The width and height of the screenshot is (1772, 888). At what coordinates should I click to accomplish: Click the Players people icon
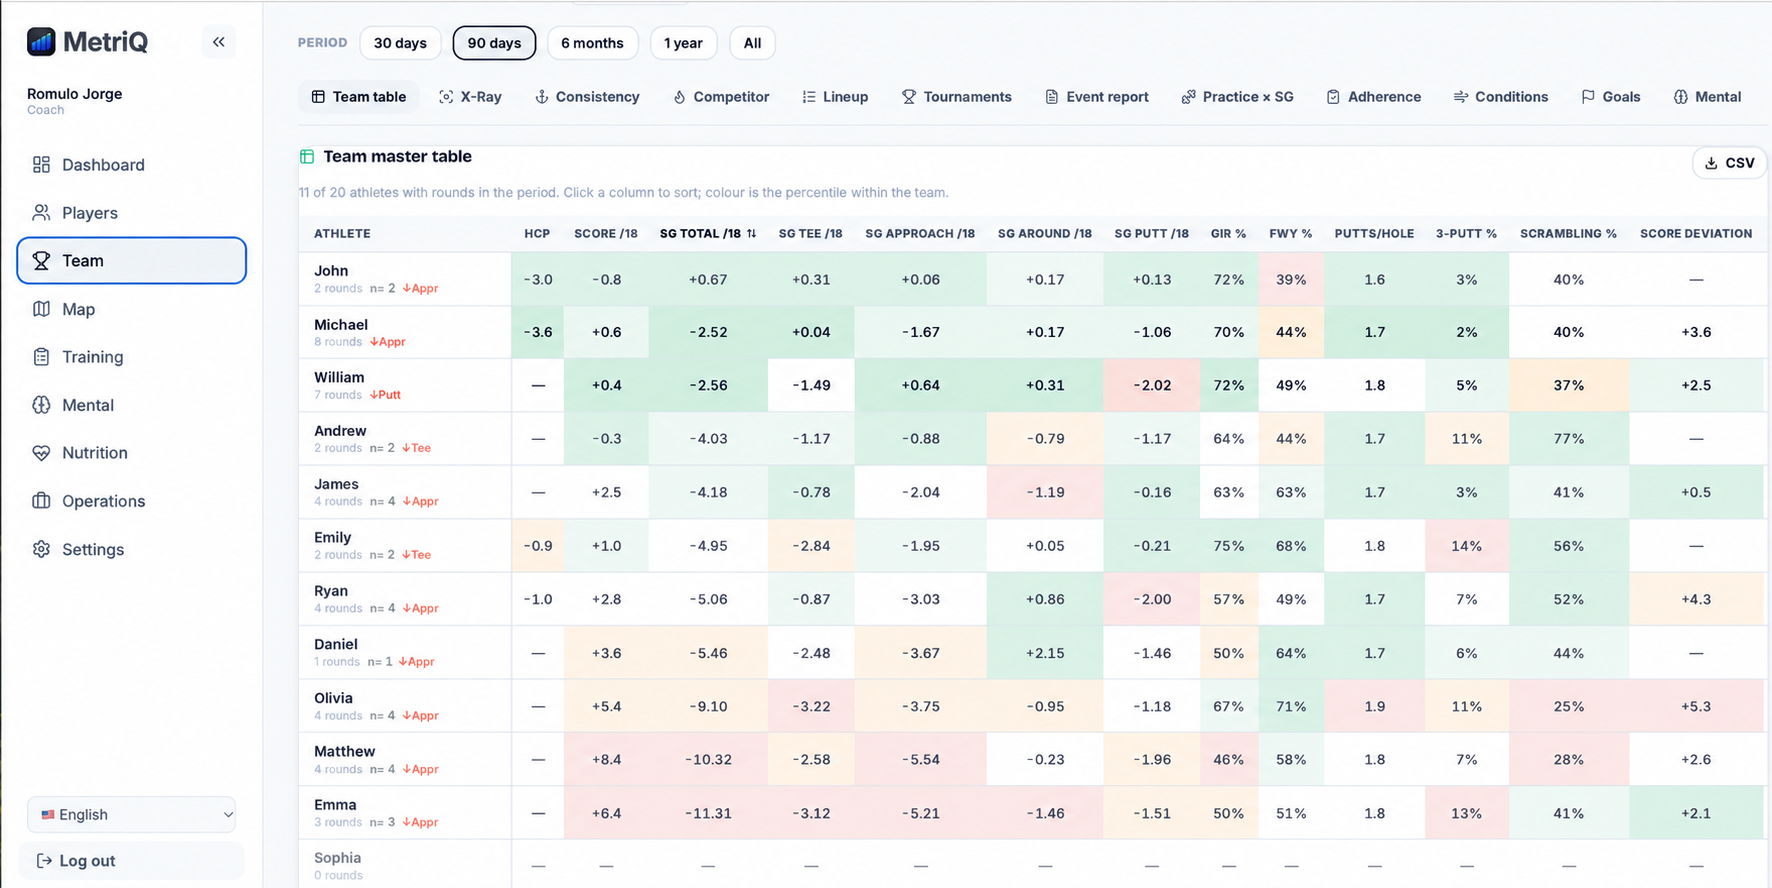(x=41, y=213)
